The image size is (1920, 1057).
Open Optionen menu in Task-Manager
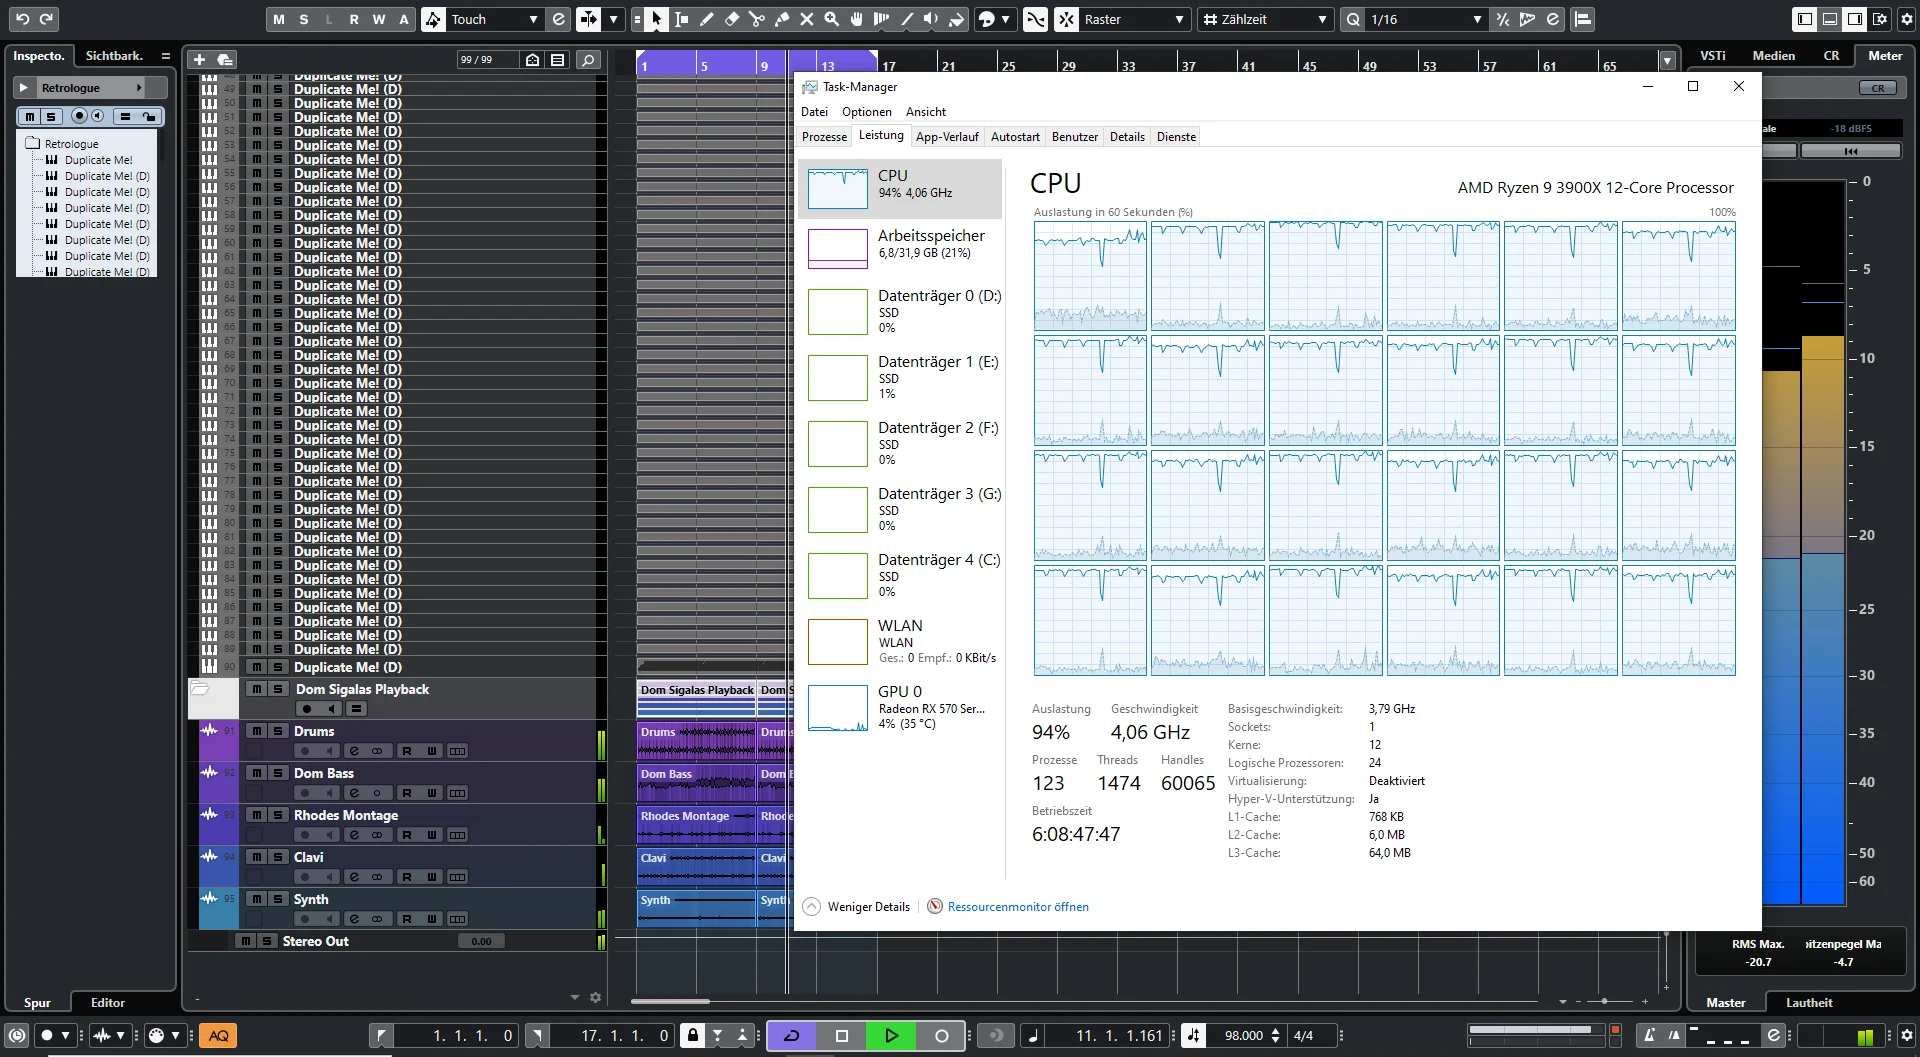click(x=866, y=112)
